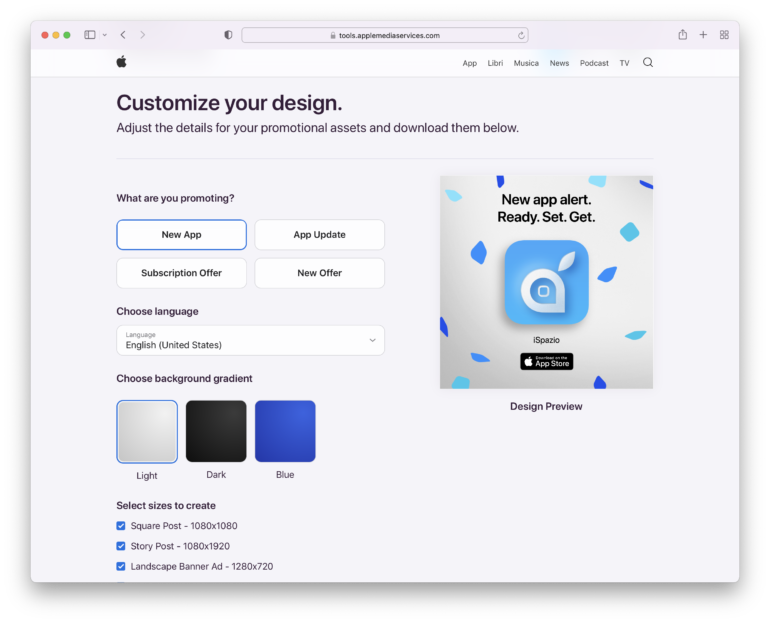Show the tab overview grid

point(724,35)
